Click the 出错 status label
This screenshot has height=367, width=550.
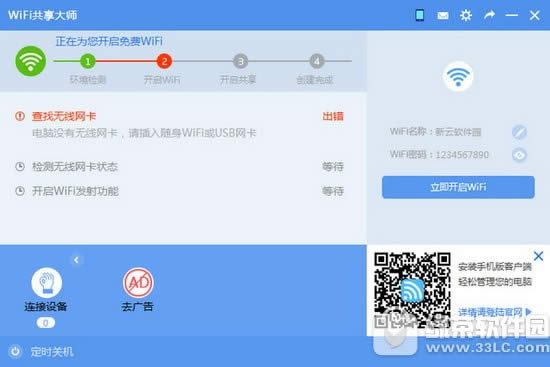[333, 116]
